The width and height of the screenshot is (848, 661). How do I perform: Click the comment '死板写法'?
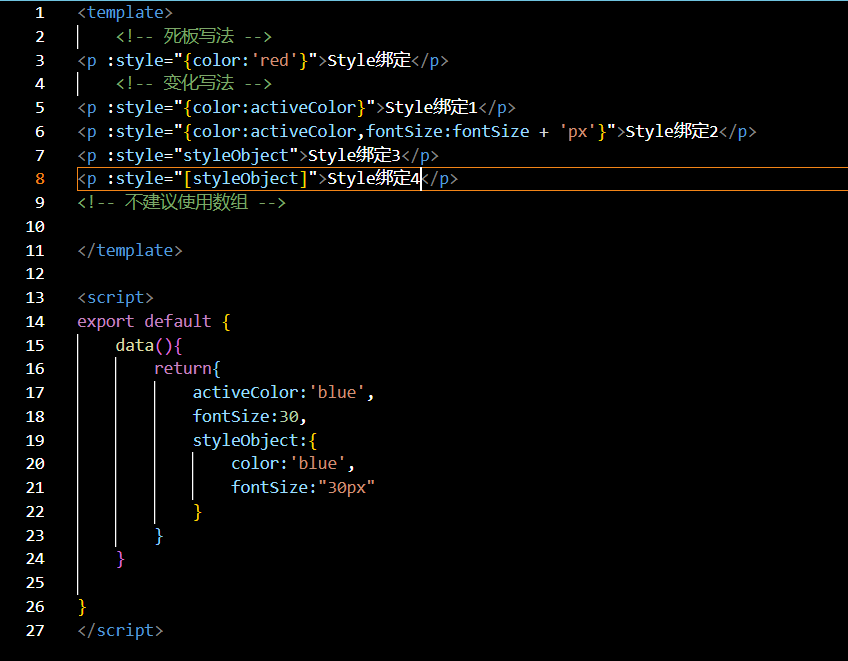[x=198, y=36]
